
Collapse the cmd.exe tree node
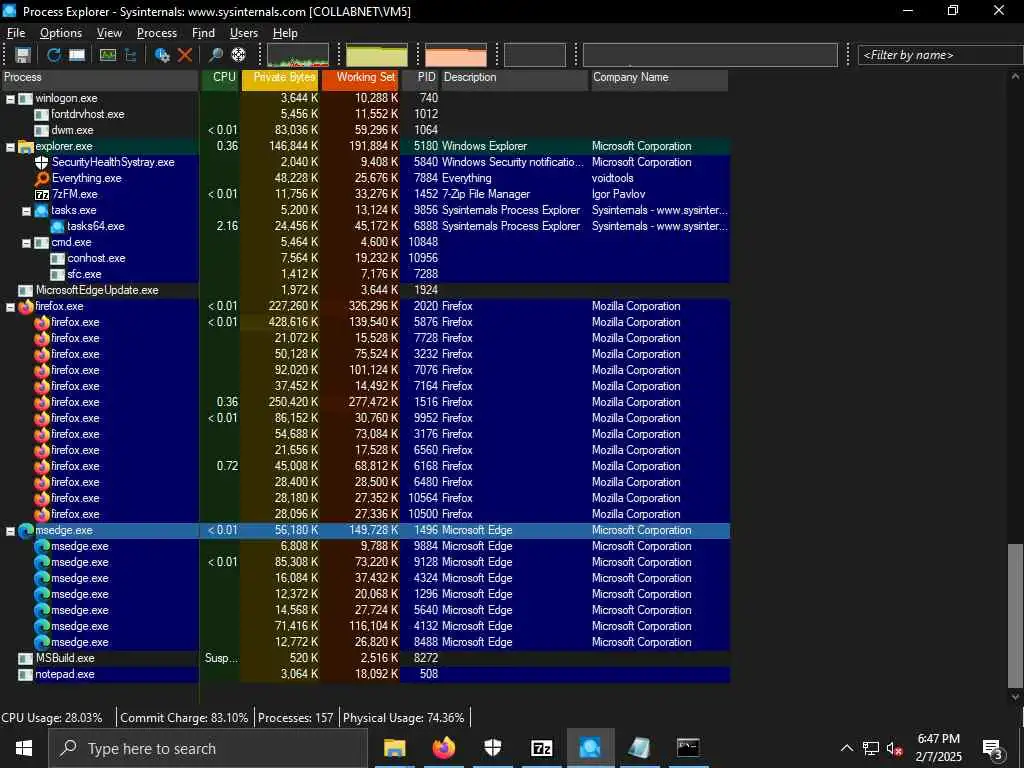(x=27, y=244)
